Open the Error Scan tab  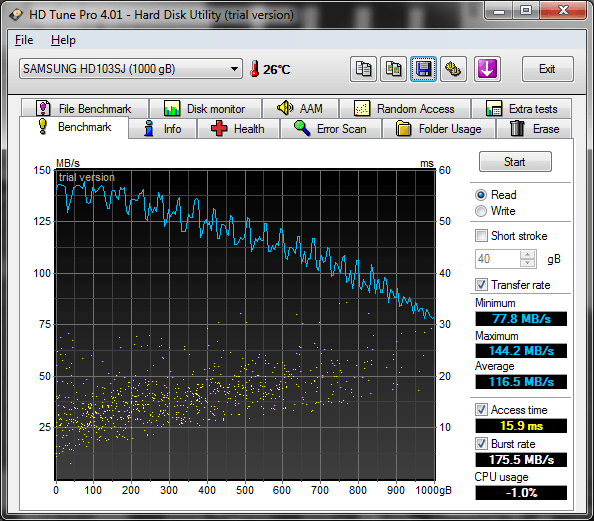(331, 129)
